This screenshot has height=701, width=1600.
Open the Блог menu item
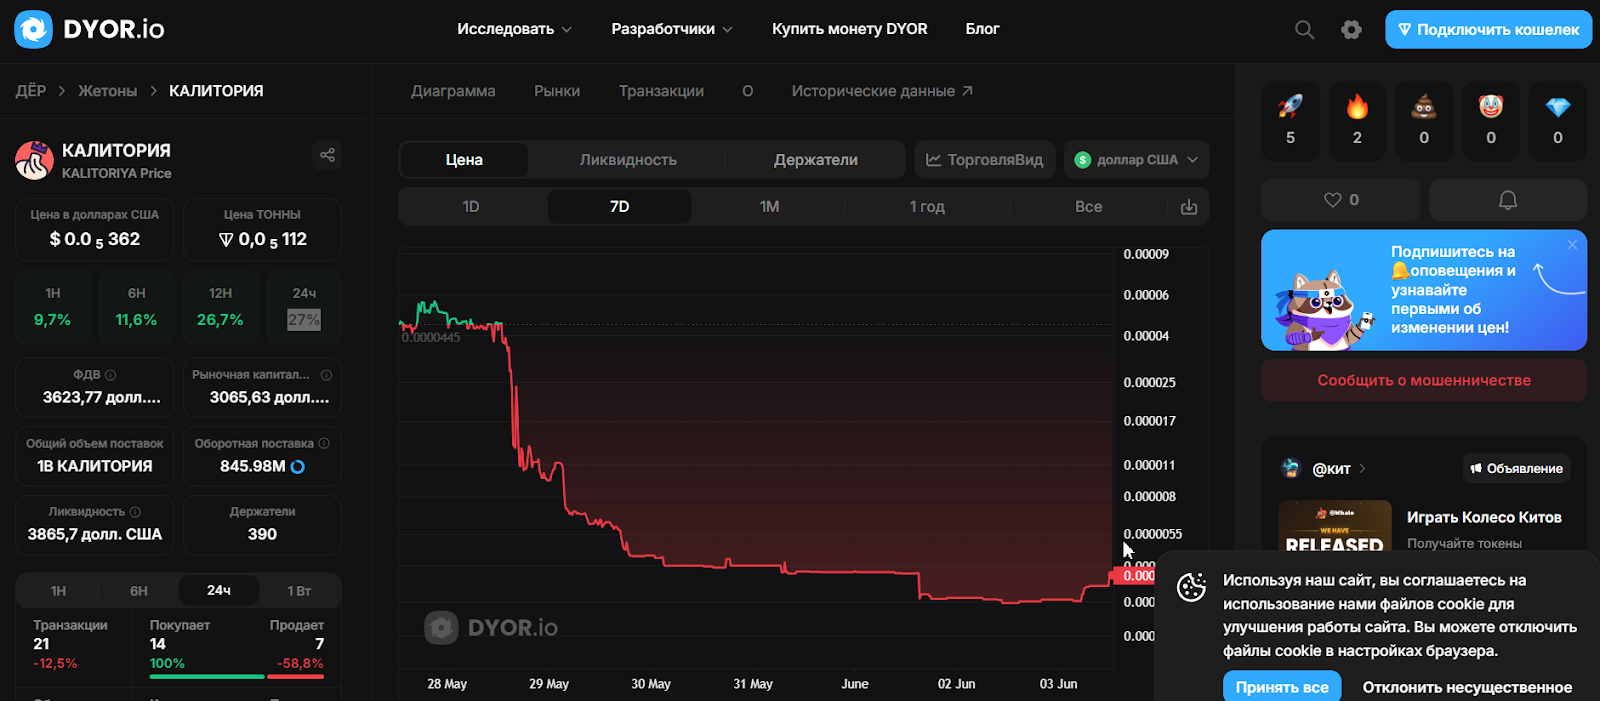(982, 29)
